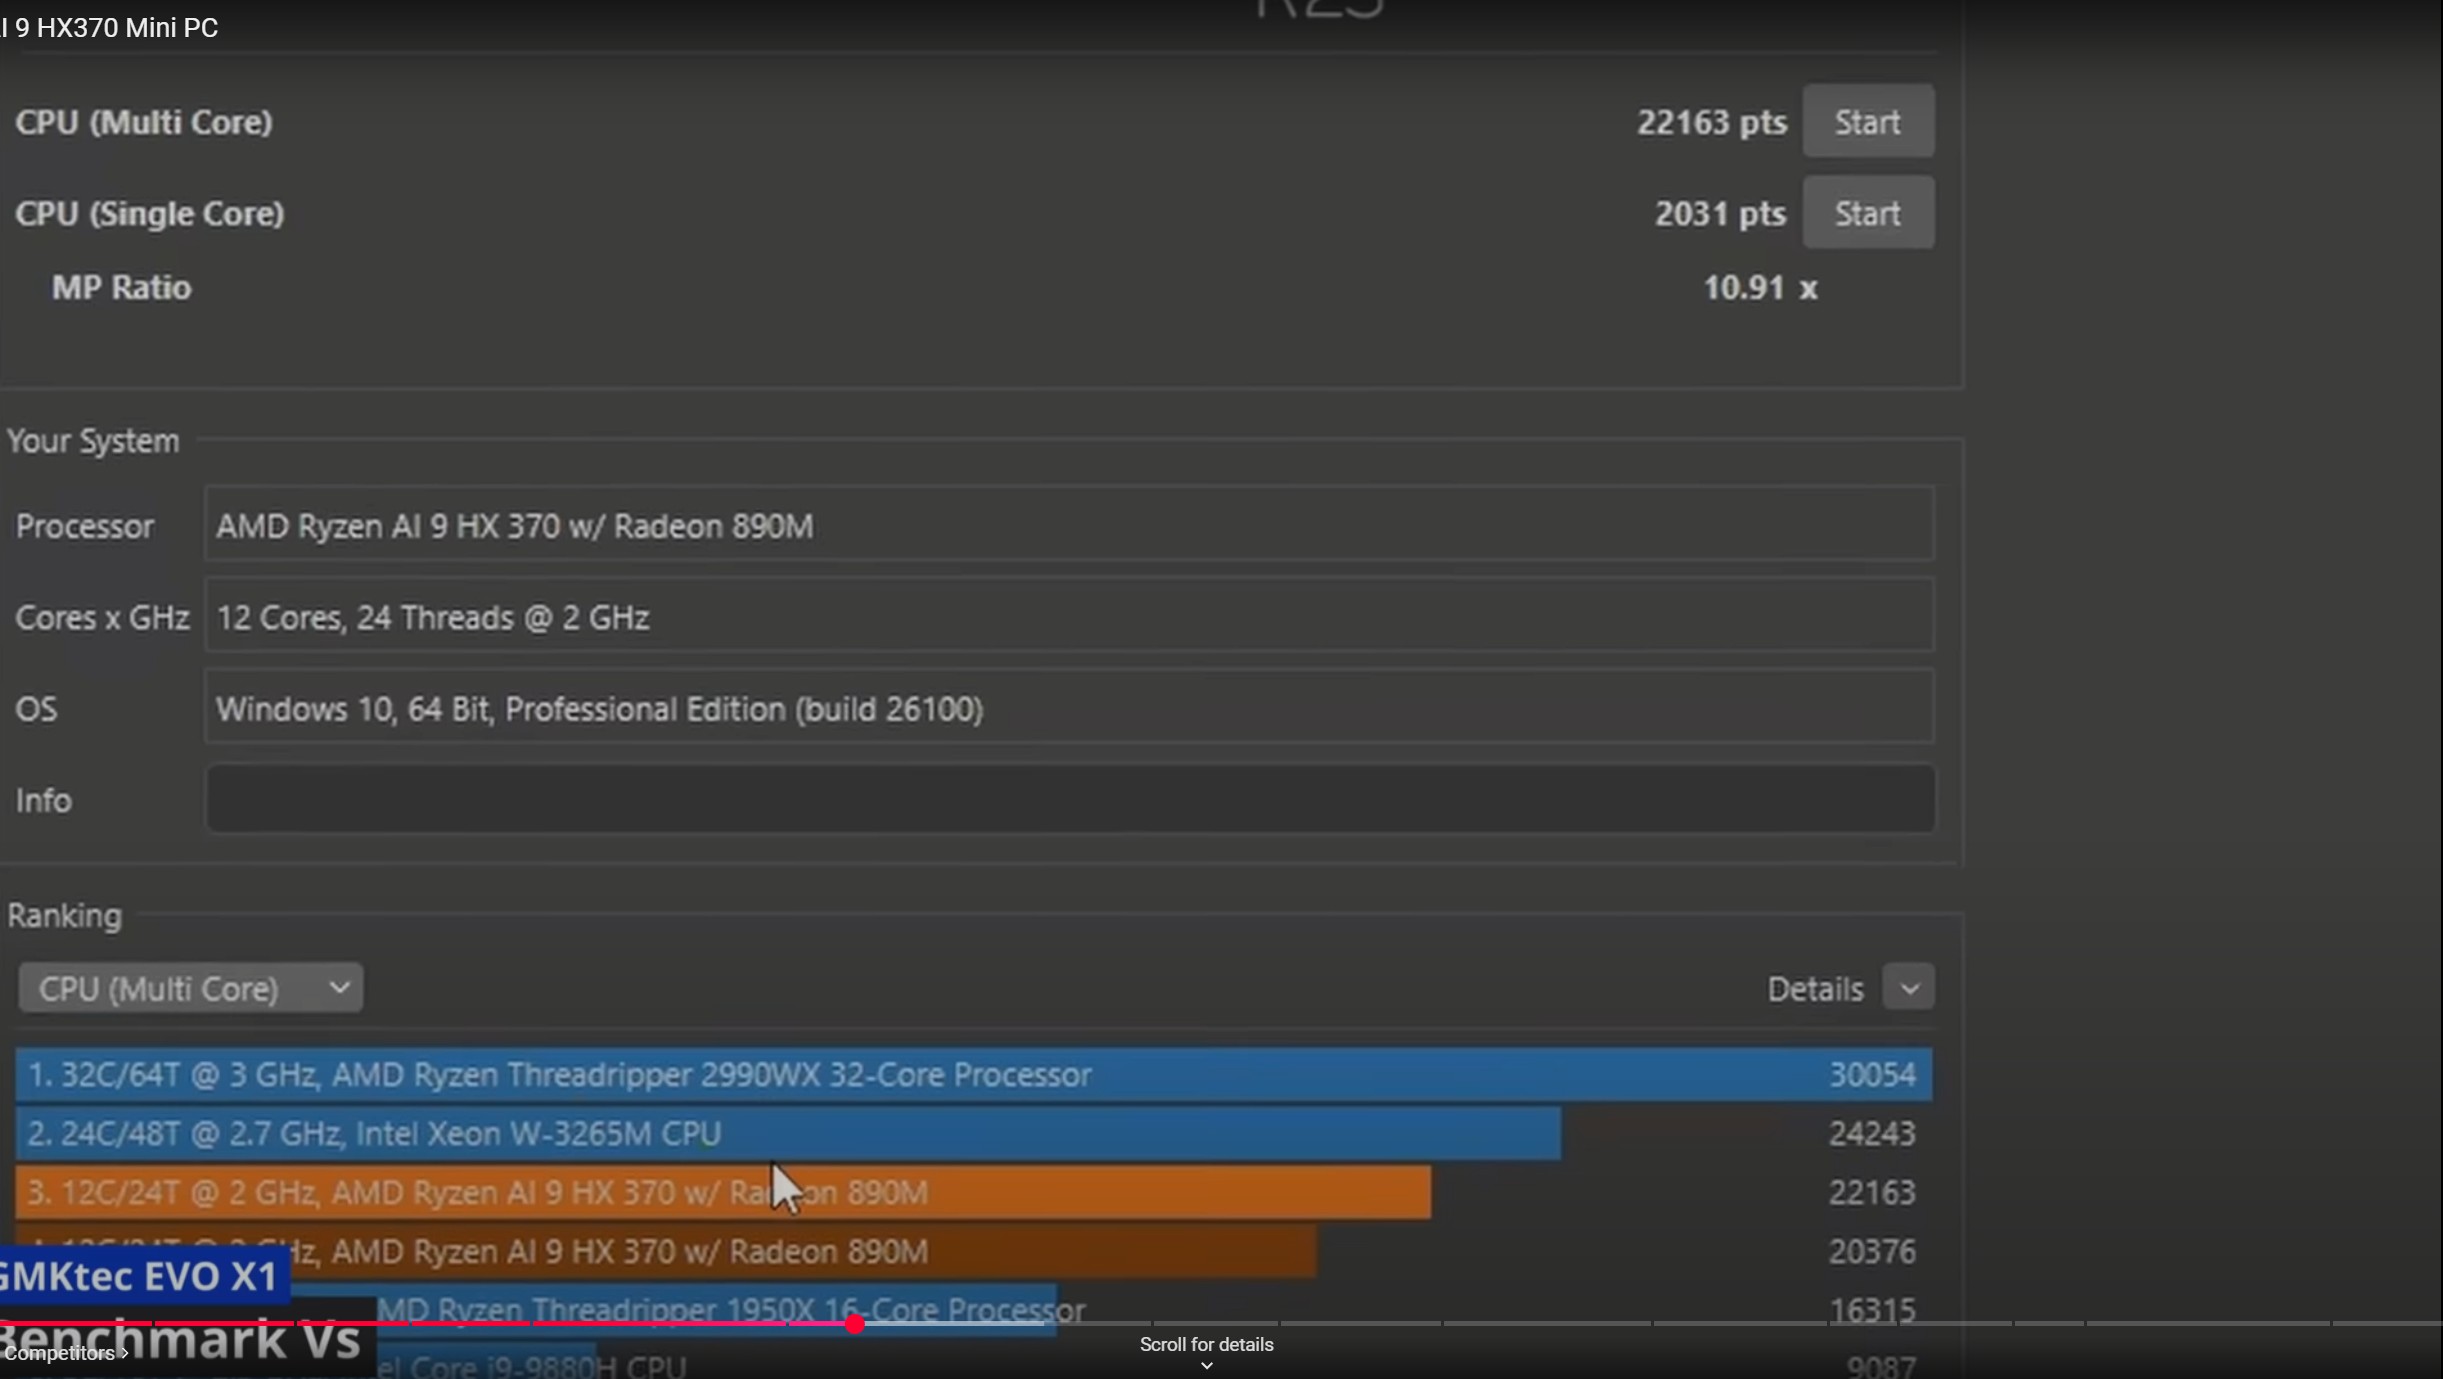
Task: Click the 22163 pts multi core score
Action: click(x=1711, y=122)
